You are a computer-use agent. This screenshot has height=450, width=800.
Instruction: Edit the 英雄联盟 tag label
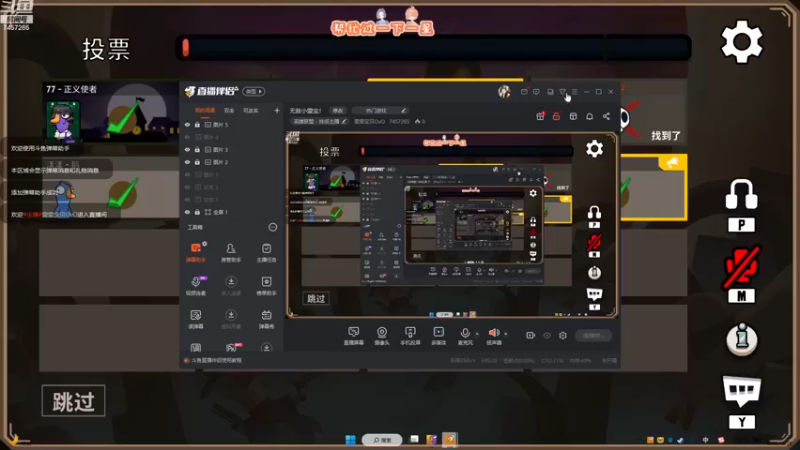pos(319,121)
